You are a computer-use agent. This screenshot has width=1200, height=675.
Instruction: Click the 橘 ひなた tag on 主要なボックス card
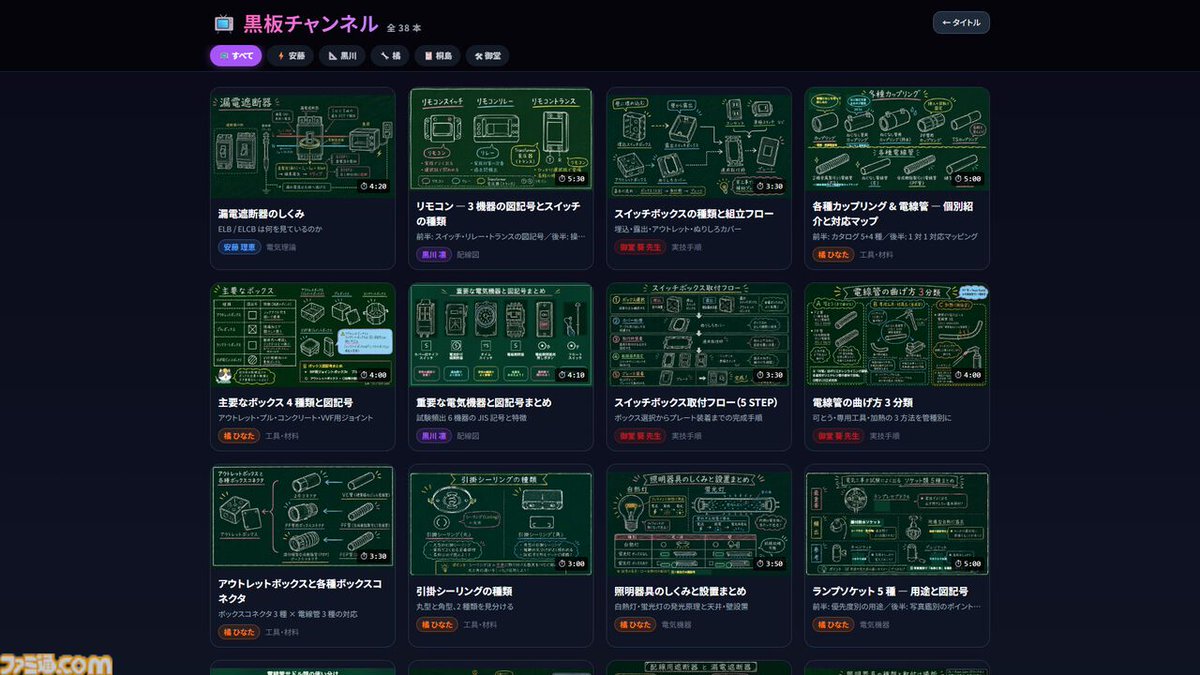point(239,436)
